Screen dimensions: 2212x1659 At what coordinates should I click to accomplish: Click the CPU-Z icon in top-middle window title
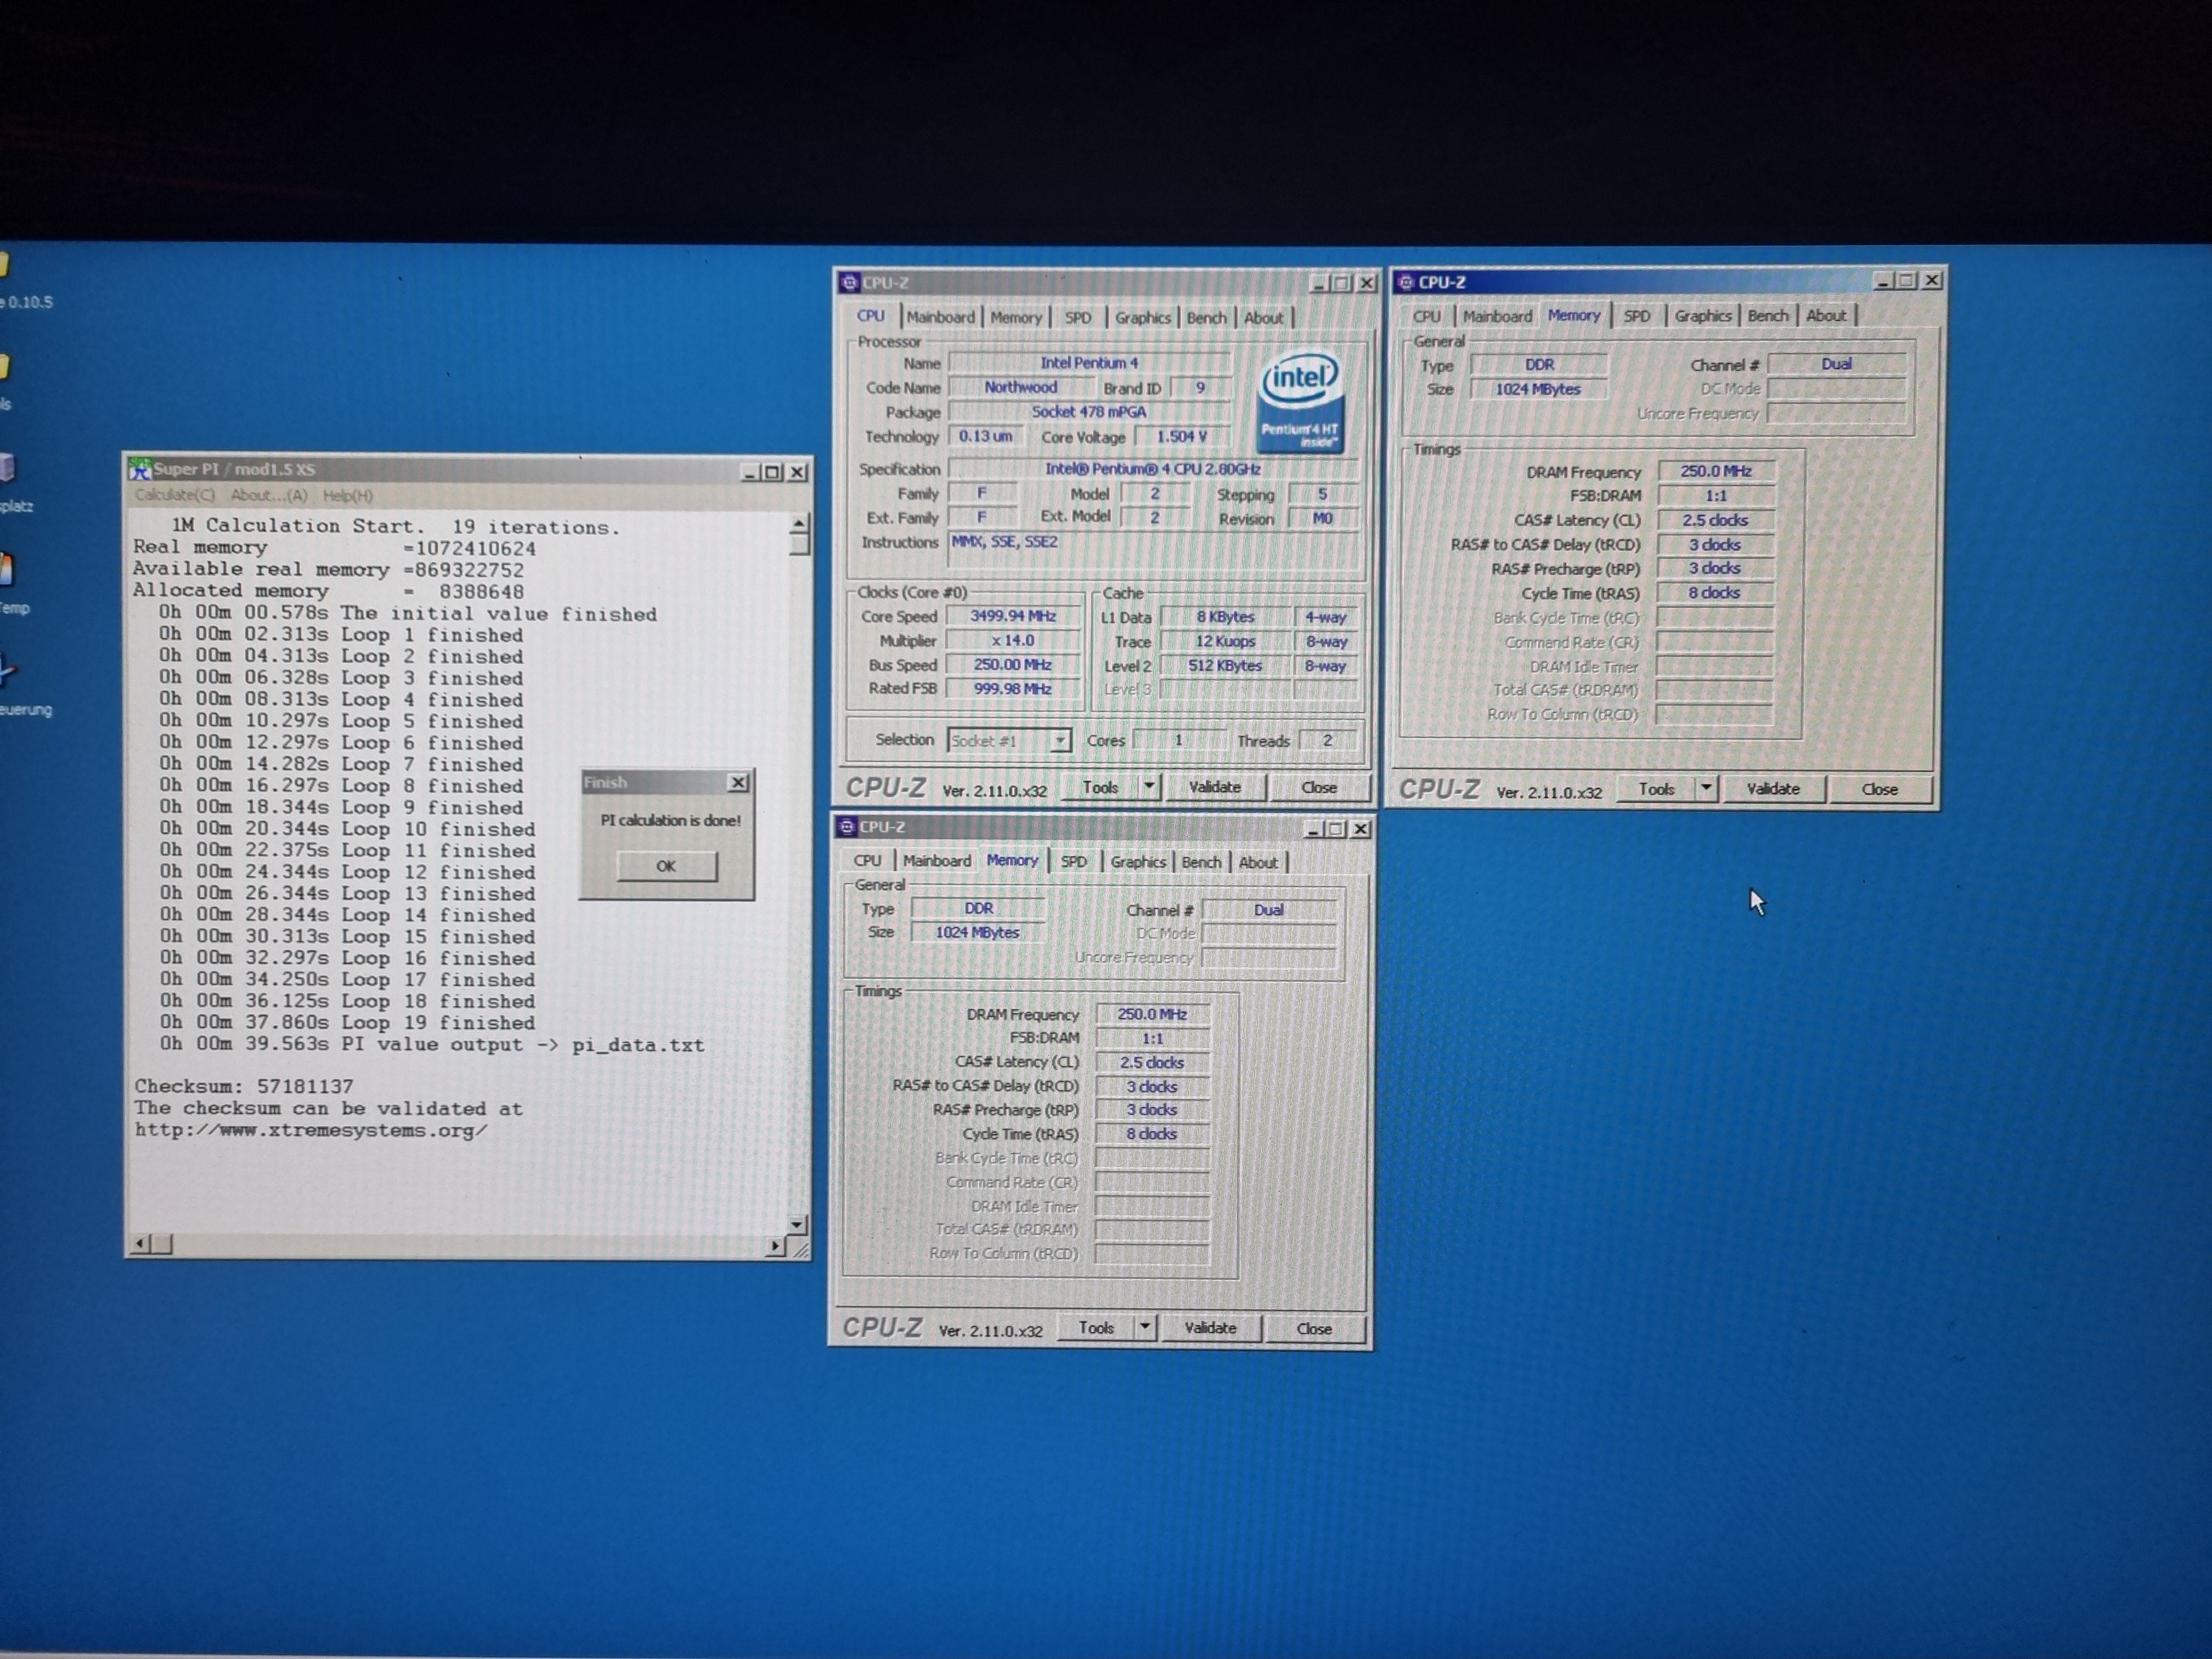(x=849, y=283)
